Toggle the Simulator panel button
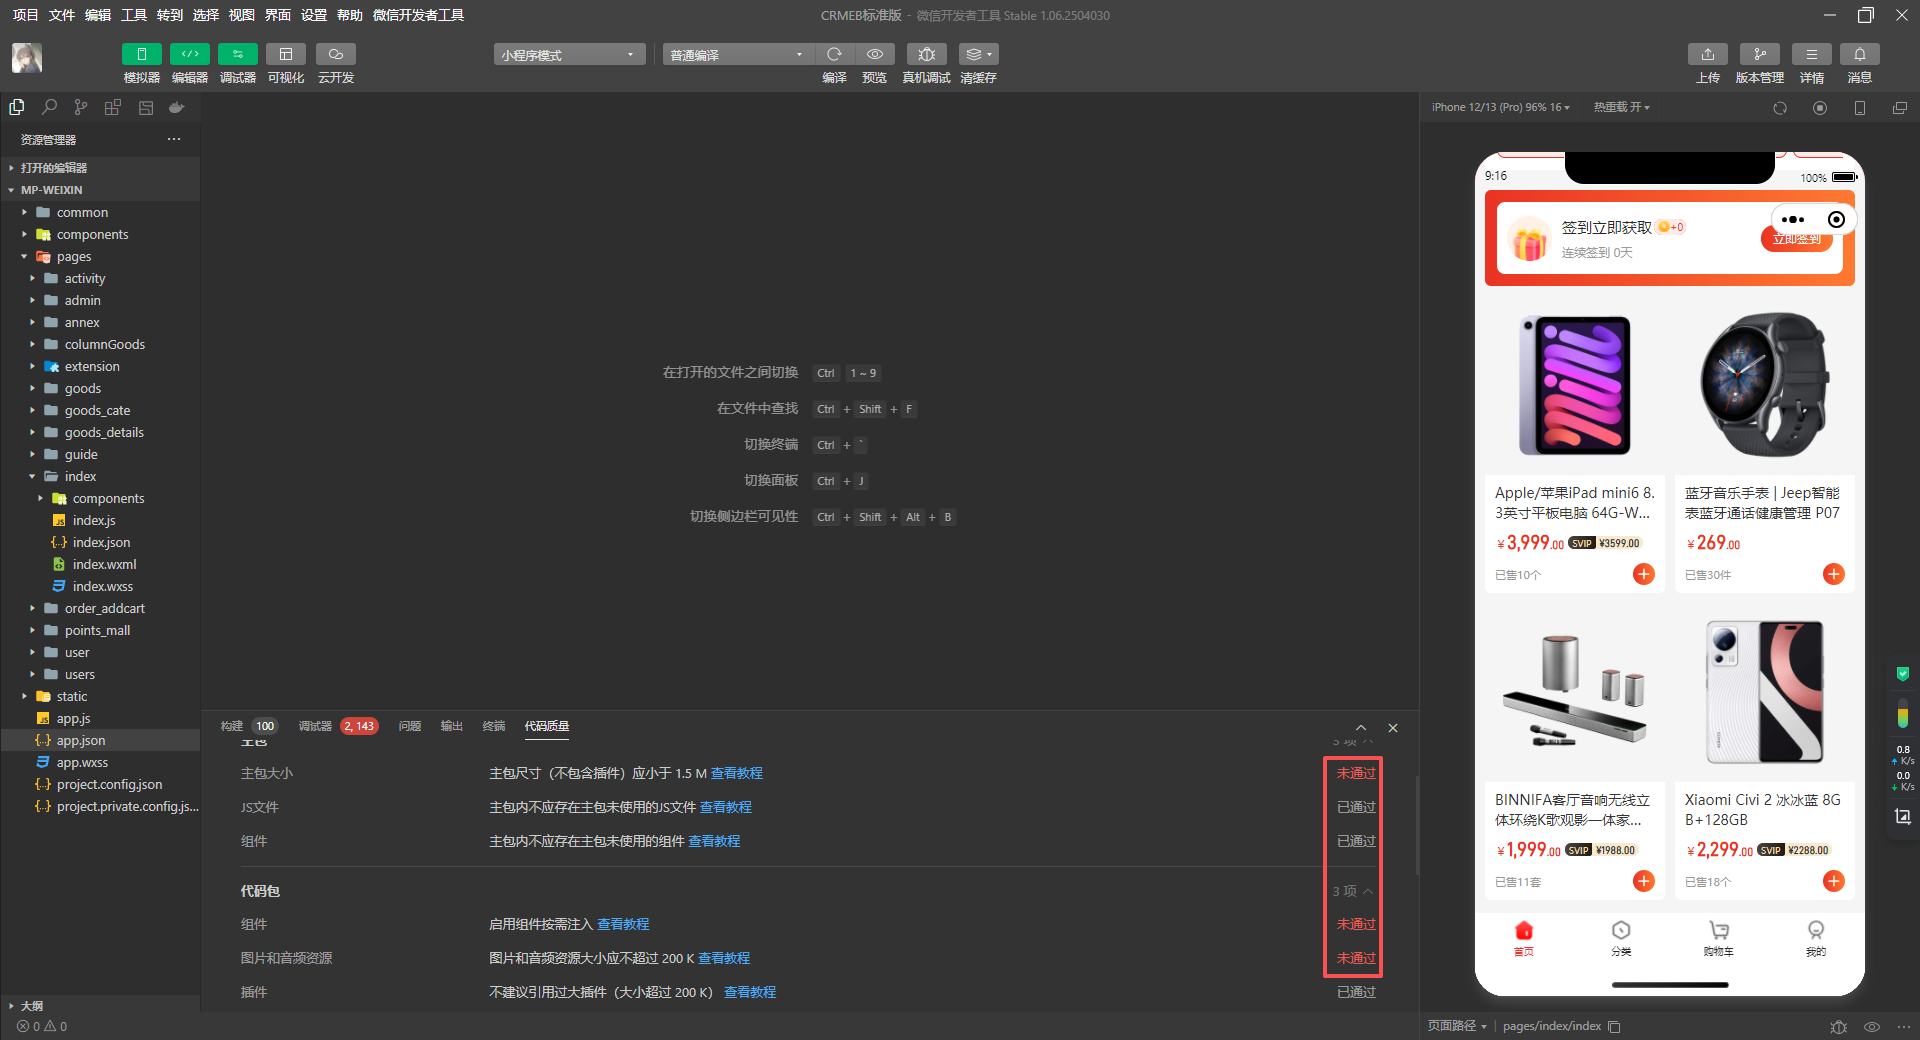Screen dimensions: 1920x1040 [141, 54]
